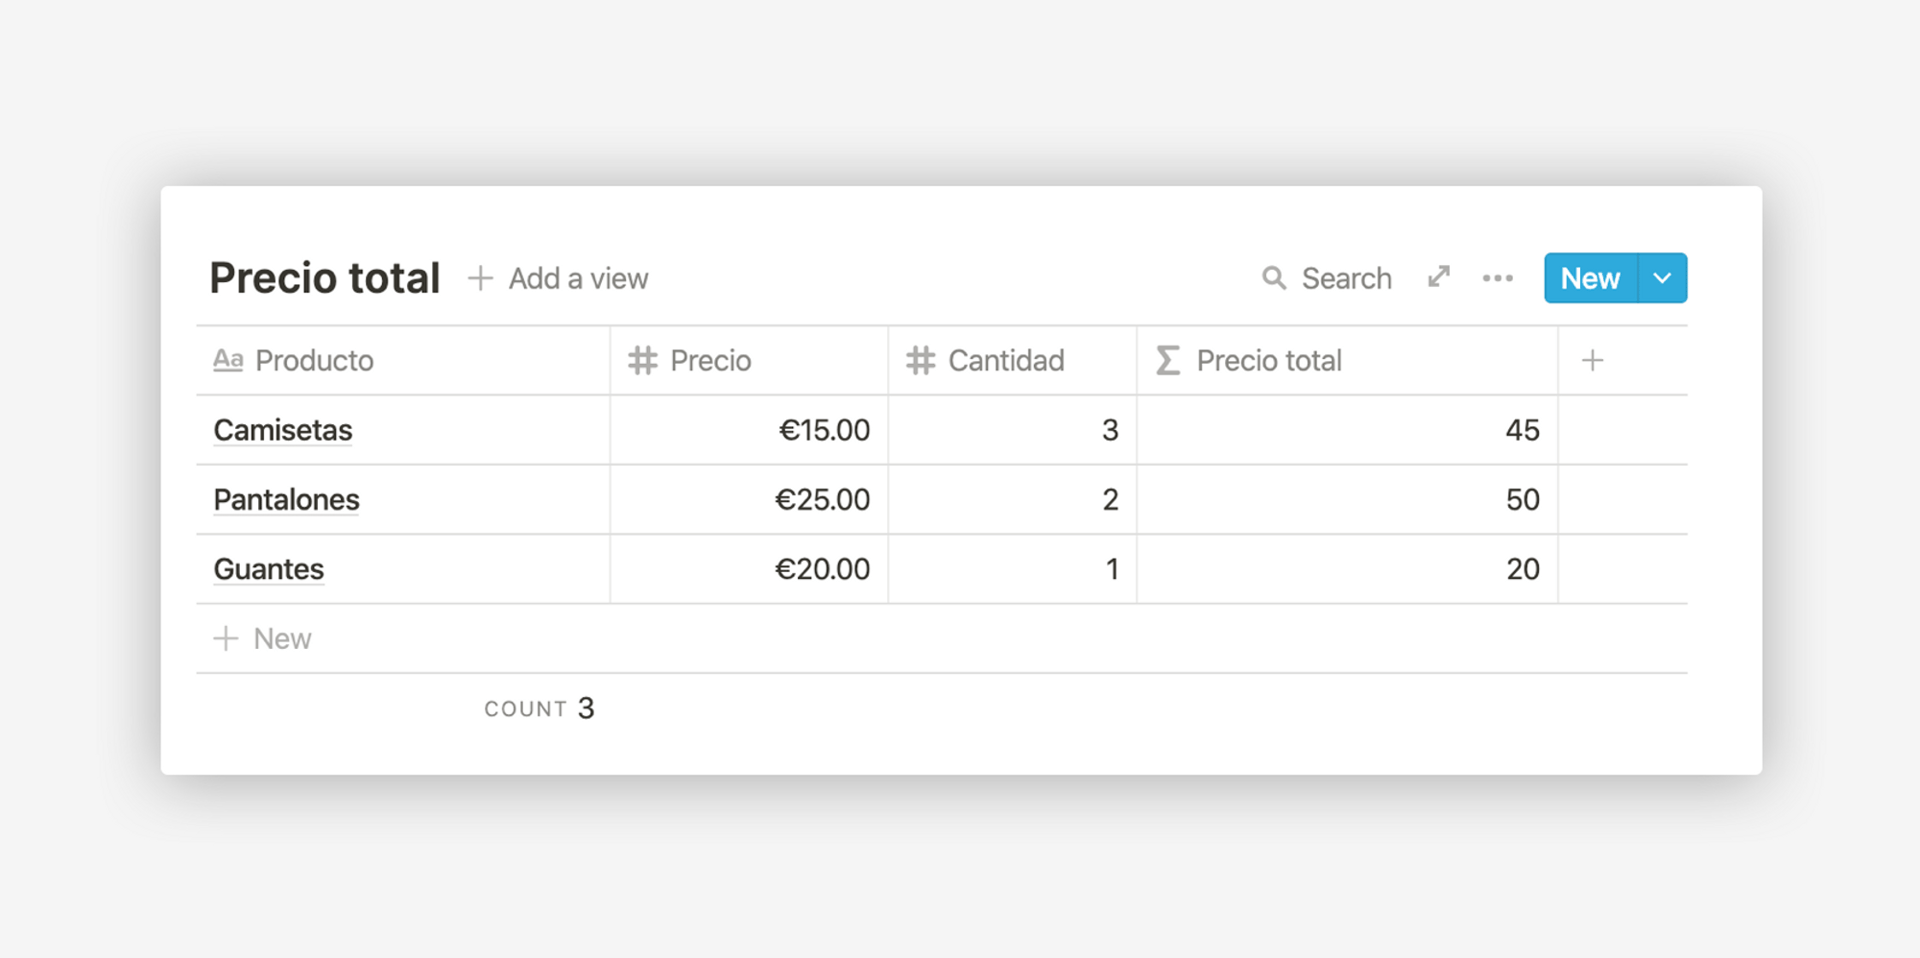Viewport: 1920px width, 958px height.
Task: Click the number icon beside Cantidad header
Action: pyautogui.click(x=921, y=360)
